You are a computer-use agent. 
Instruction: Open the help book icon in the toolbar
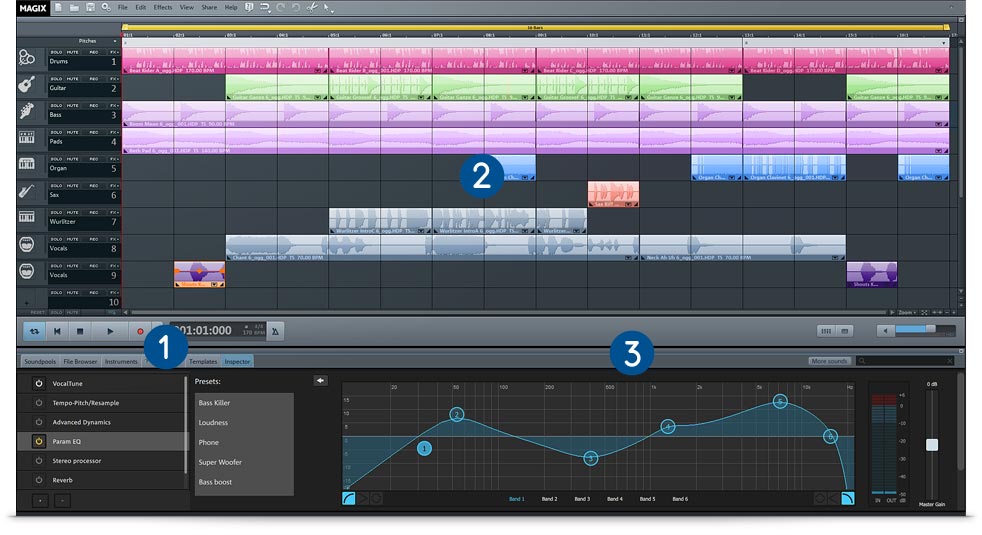click(x=249, y=8)
